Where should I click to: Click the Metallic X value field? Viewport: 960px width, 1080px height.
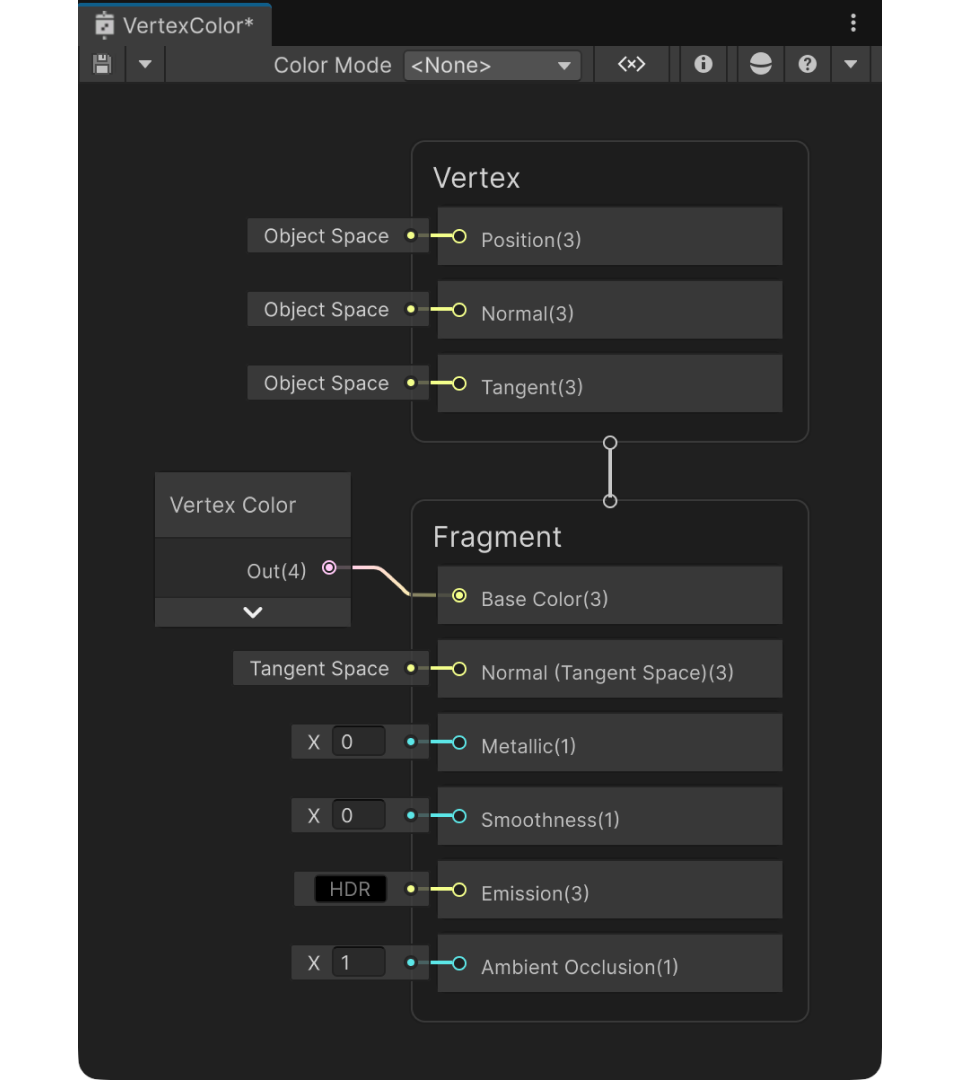[x=358, y=742]
